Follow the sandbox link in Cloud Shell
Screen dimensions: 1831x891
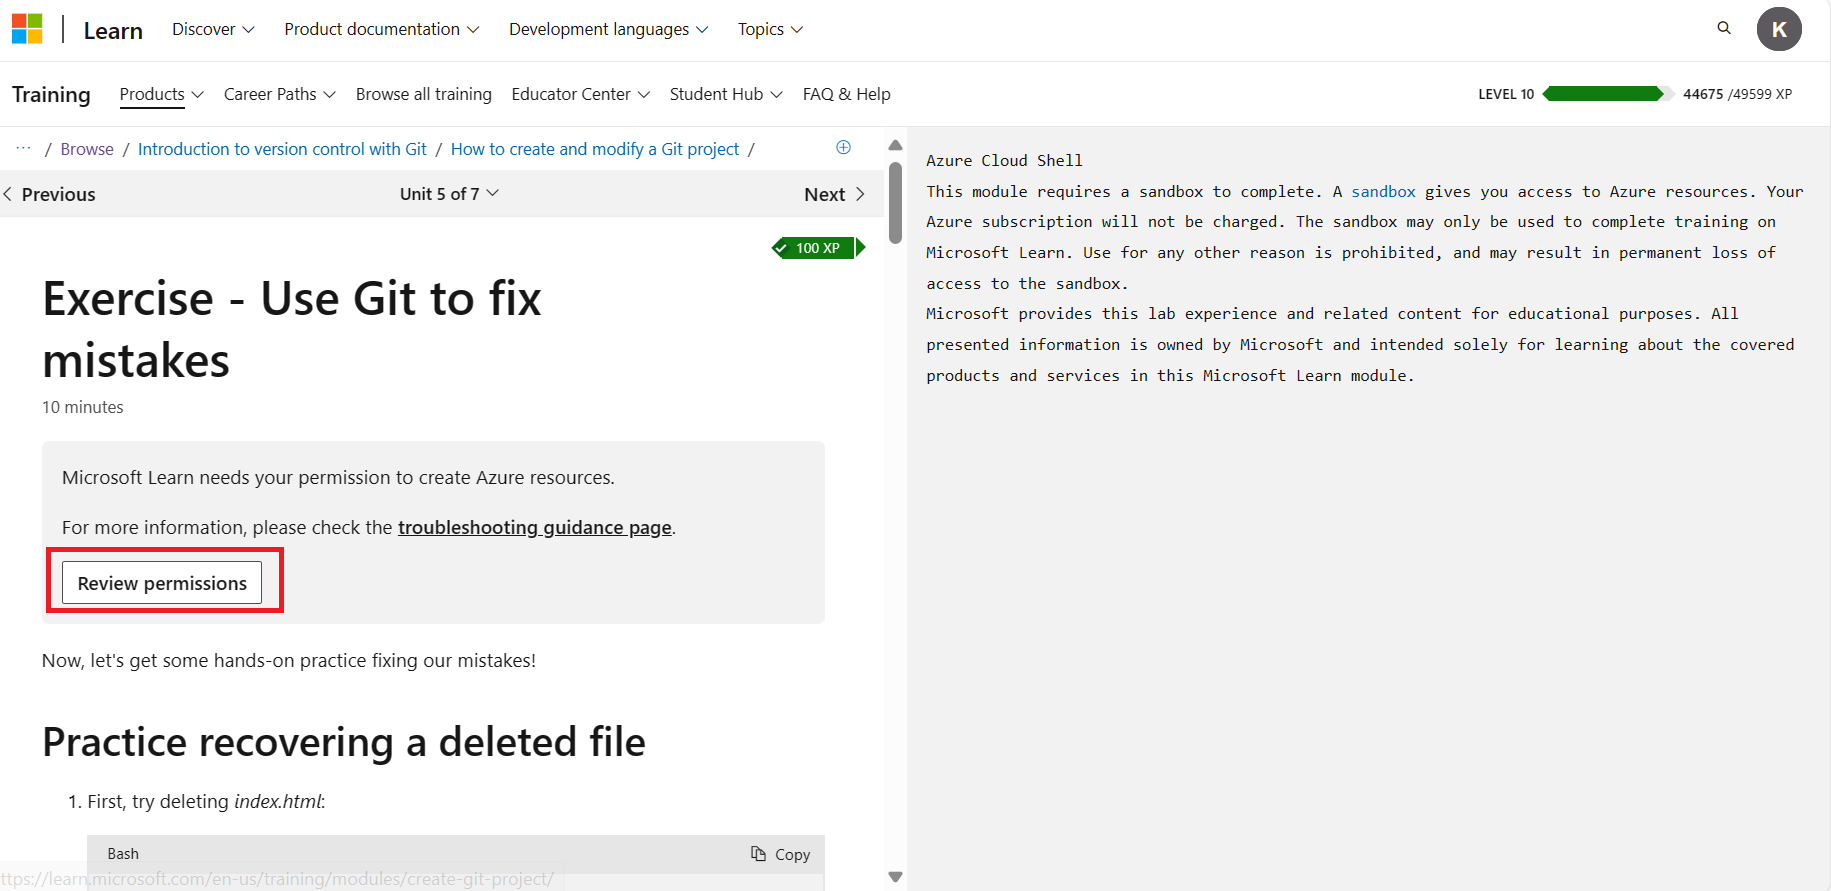coord(1383,191)
